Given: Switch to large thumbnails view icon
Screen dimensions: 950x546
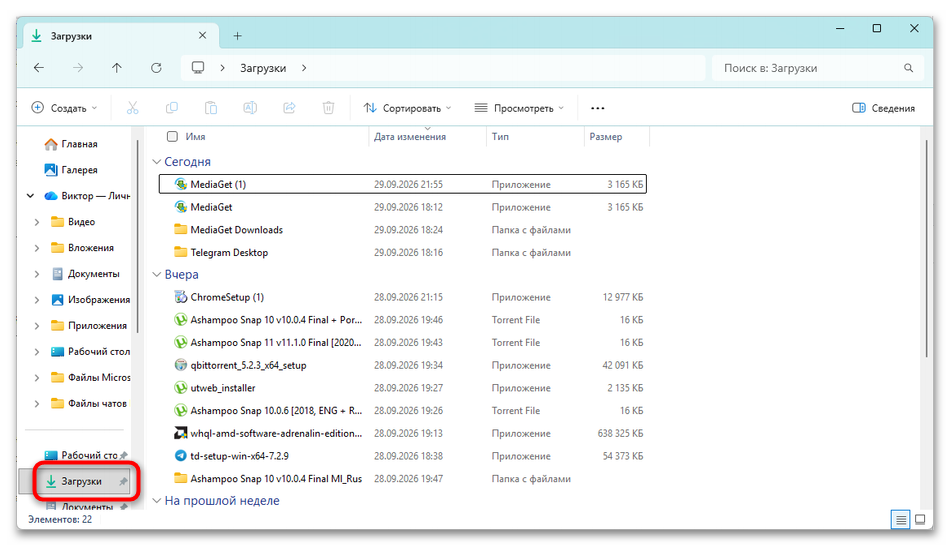Looking at the screenshot, I should (x=920, y=519).
